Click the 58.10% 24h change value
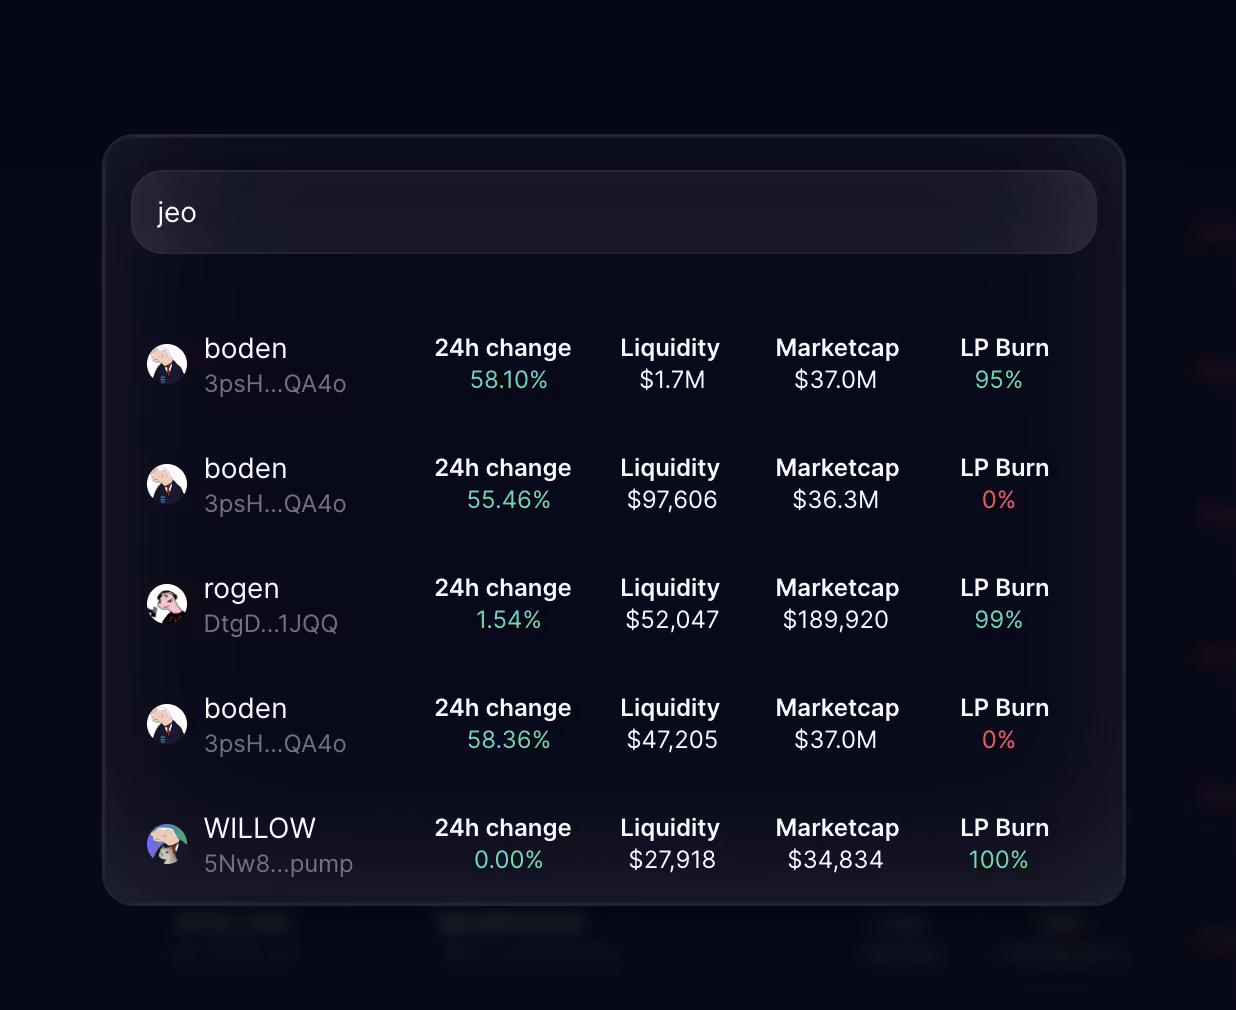 point(508,380)
